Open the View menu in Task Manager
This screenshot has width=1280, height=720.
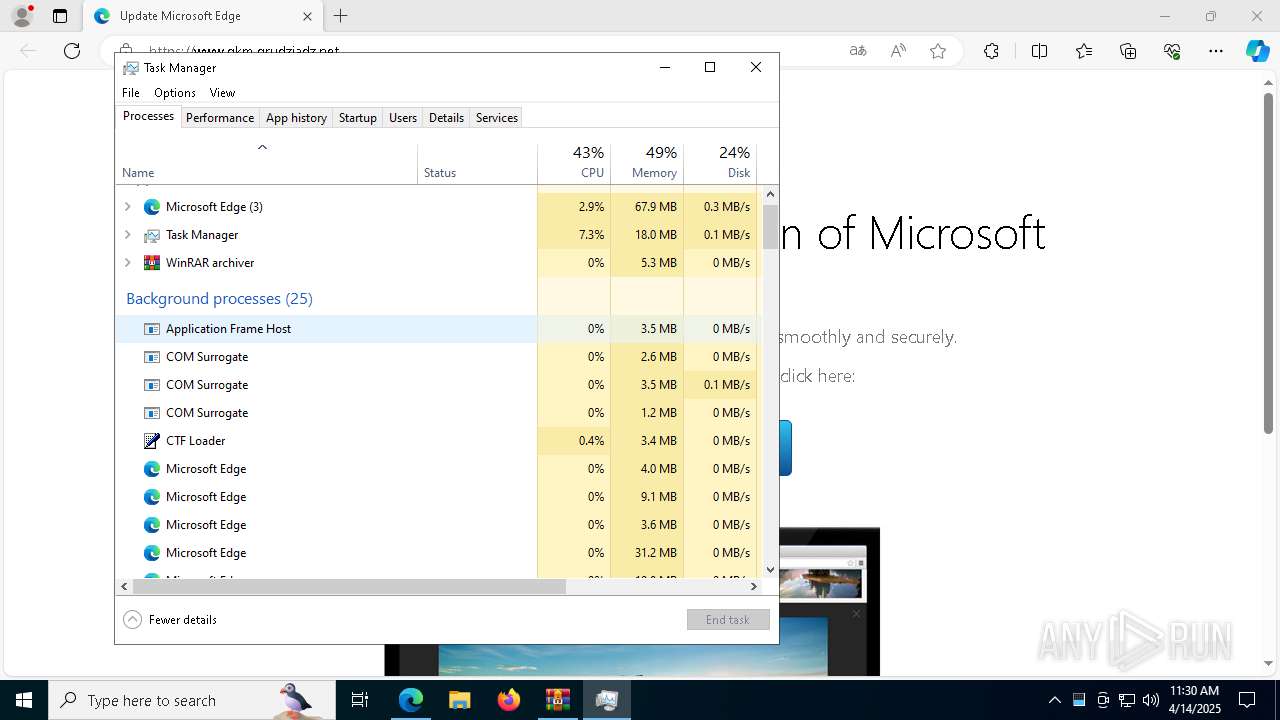222,93
